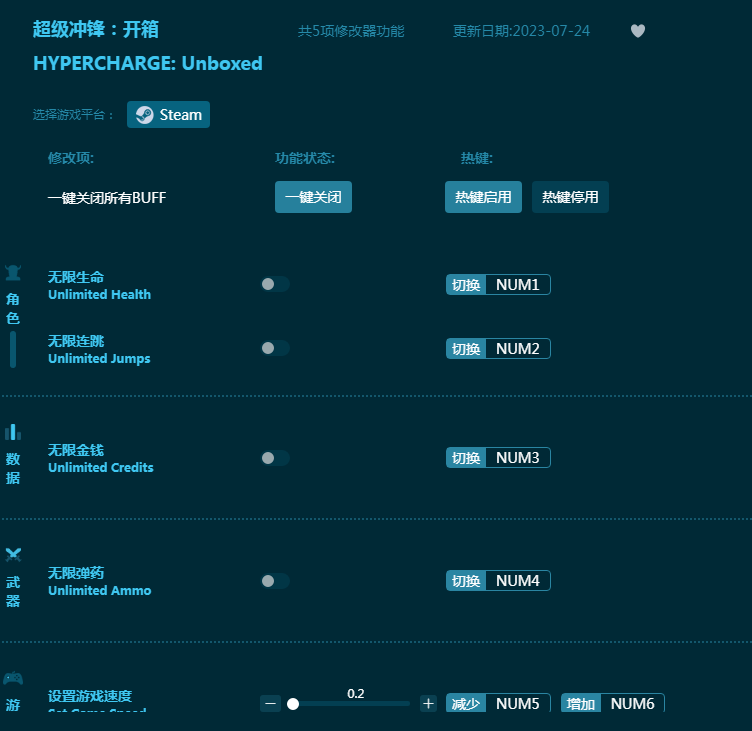Viewport: 752px width, 731px height.
Task: Click the game speed minus button
Action: click(270, 704)
